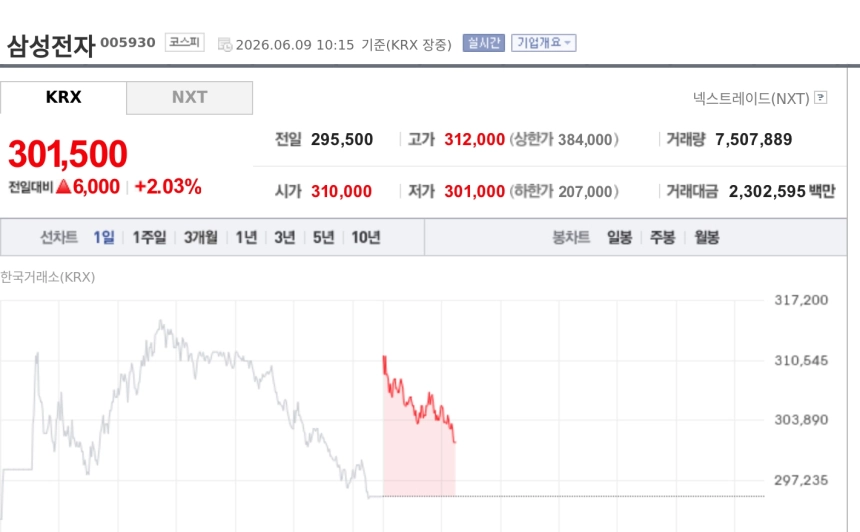Click the red up-triangle price change icon
860x532 pixels.
(x=64, y=186)
